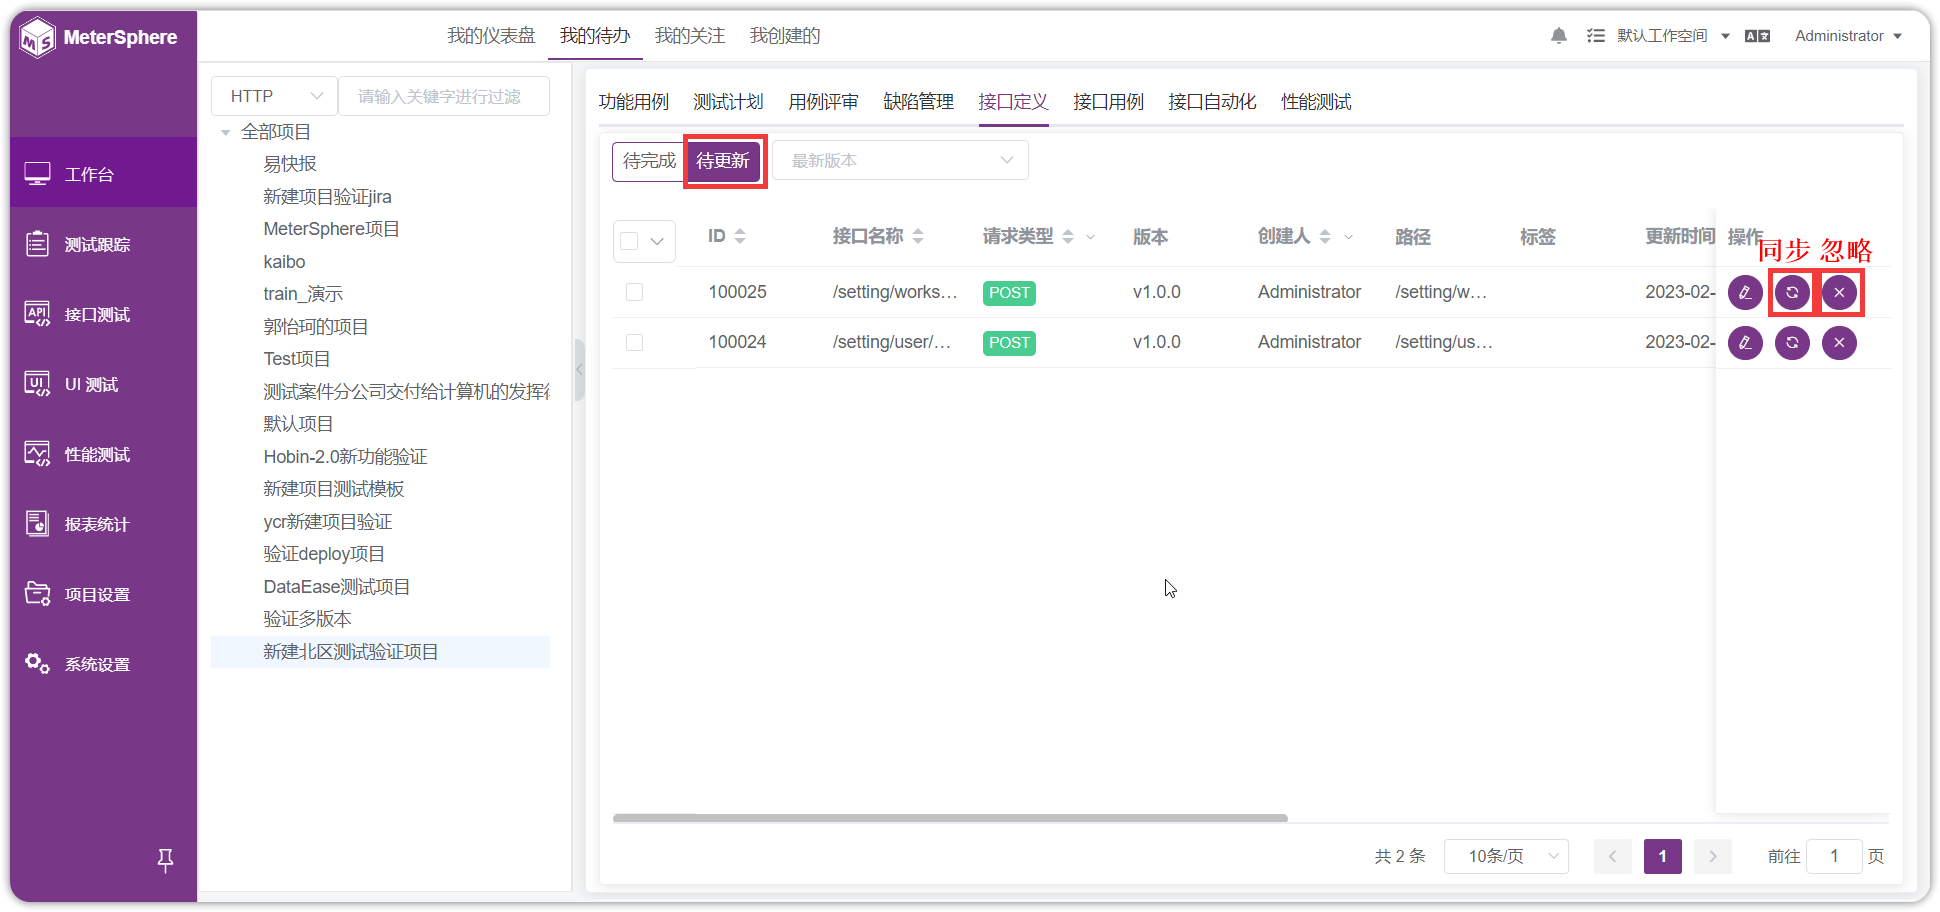Sort by the ID column arrows

tap(740, 237)
